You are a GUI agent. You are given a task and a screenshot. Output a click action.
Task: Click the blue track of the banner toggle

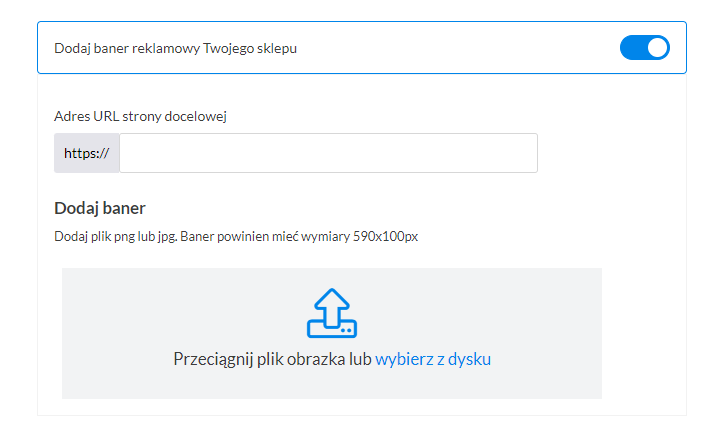click(x=633, y=47)
